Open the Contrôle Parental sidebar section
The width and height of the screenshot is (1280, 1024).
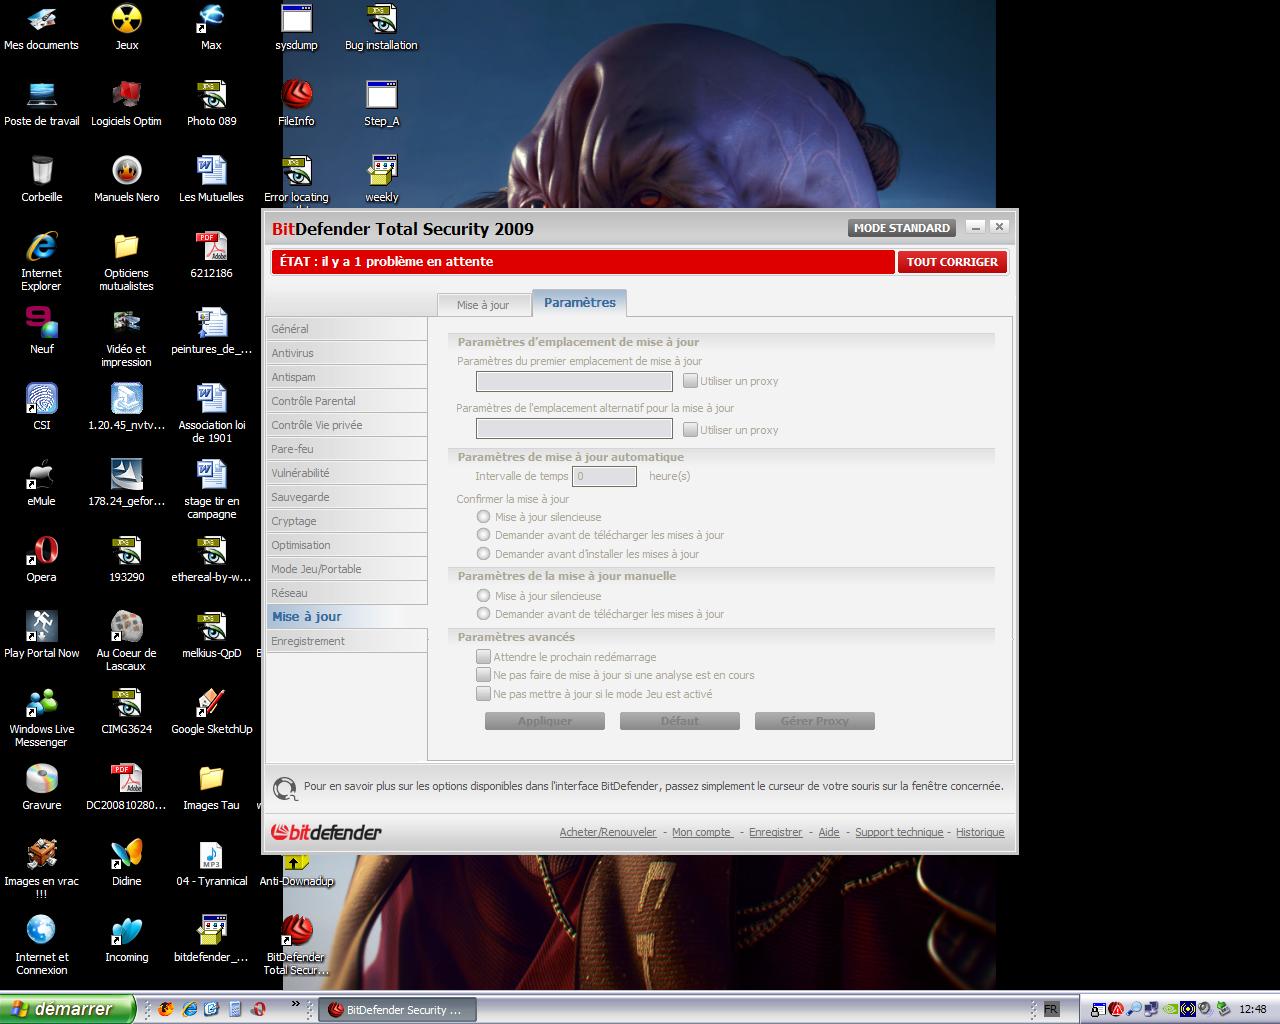[x=346, y=401]
